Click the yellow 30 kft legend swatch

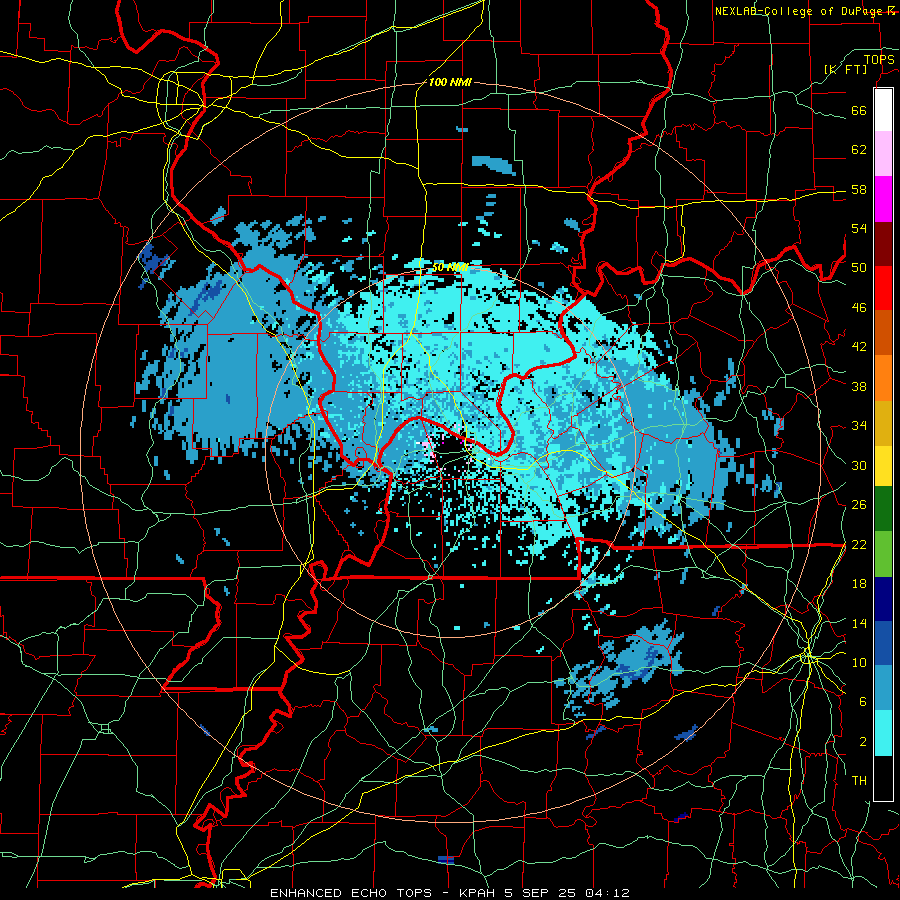tap(883, 465)
